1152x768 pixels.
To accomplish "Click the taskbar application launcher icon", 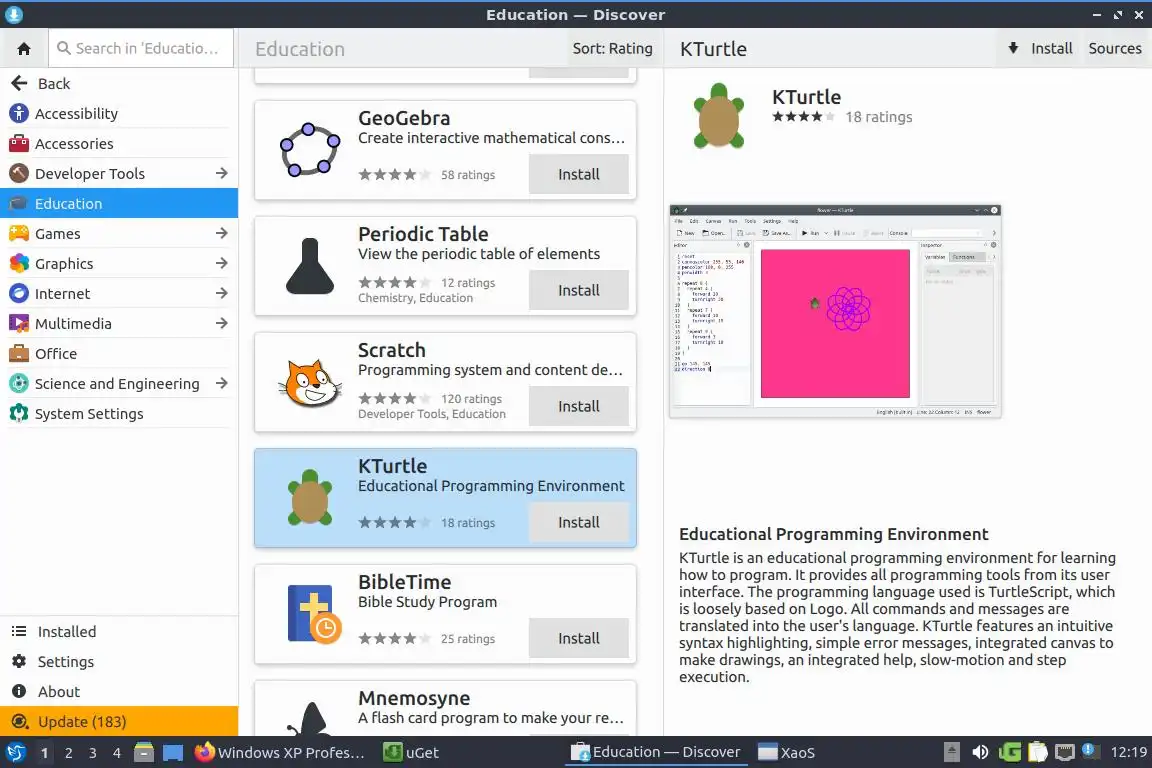I will [15, 753].
